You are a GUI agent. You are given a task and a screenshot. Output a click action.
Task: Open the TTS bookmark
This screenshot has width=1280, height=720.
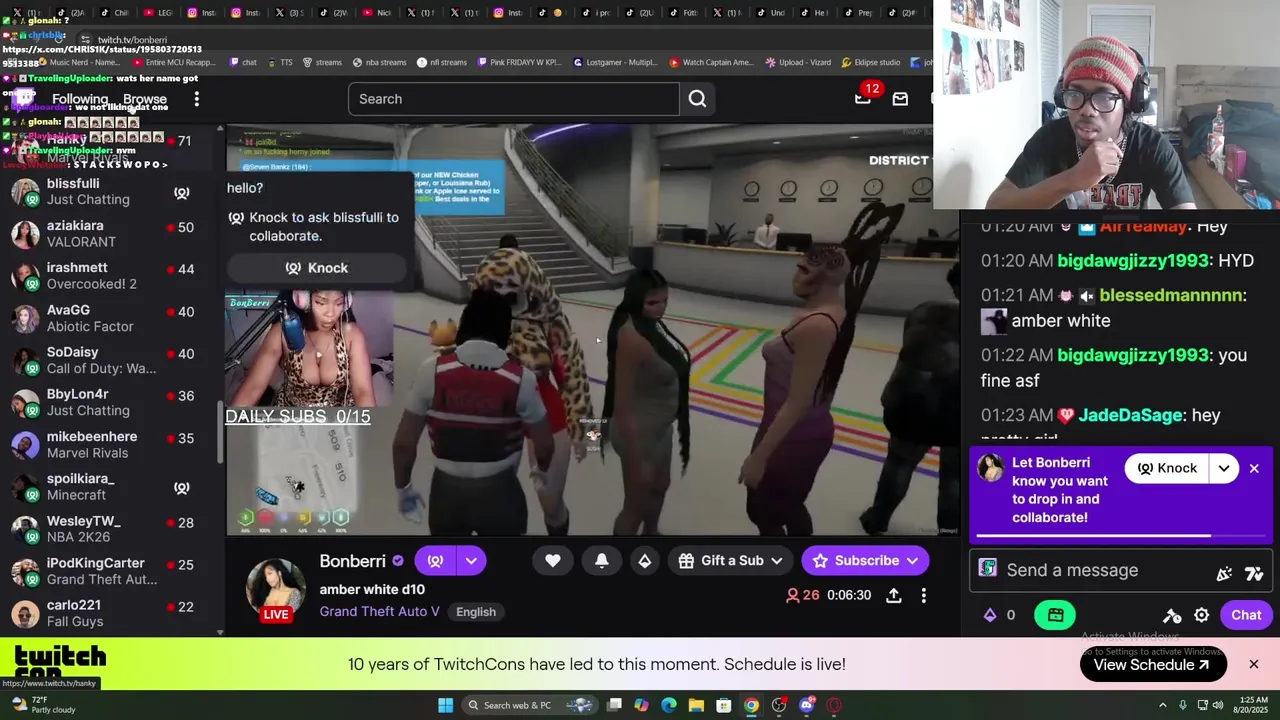(279, 62)
